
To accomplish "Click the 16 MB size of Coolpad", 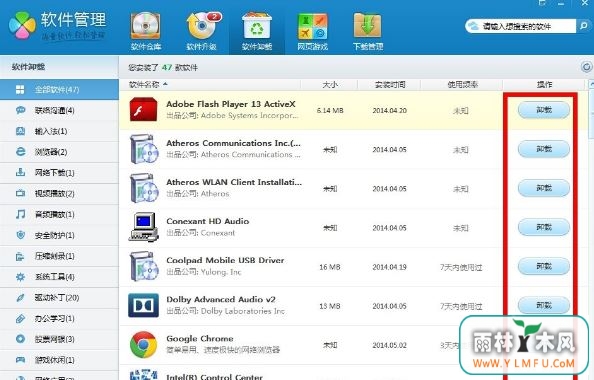I will pyautogui.click(x=330, y=267).
